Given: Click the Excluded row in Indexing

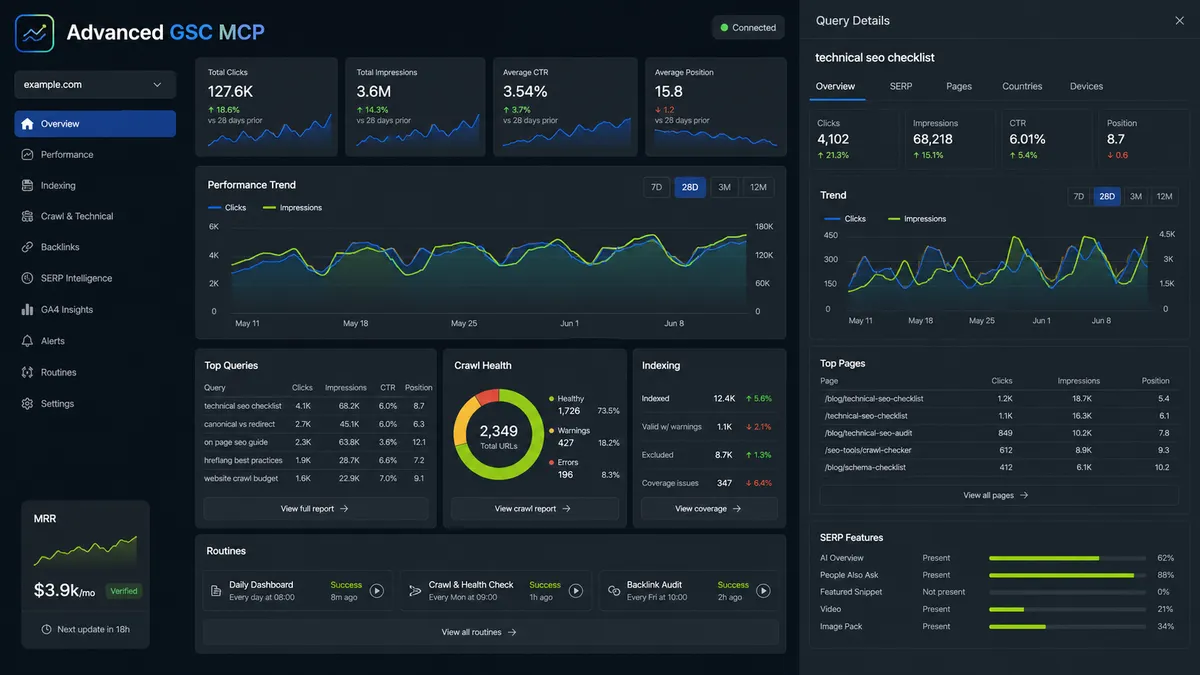Looking at the screenshot, I should (708, 455).
